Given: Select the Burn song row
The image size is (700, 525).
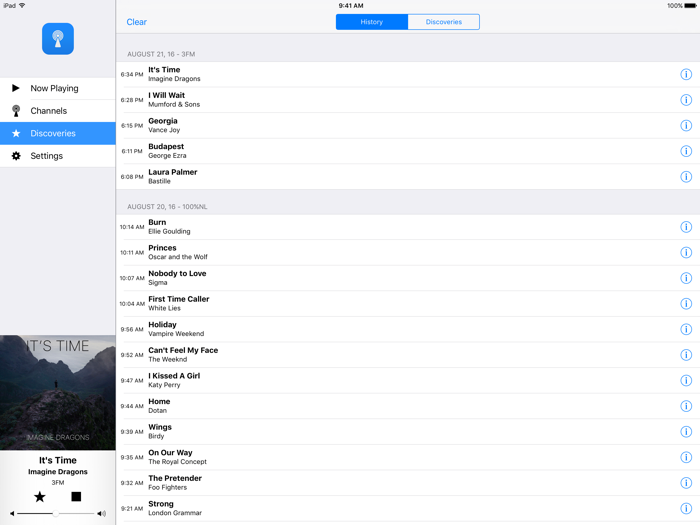Looking at the screenshot, I should coord(408,227).
